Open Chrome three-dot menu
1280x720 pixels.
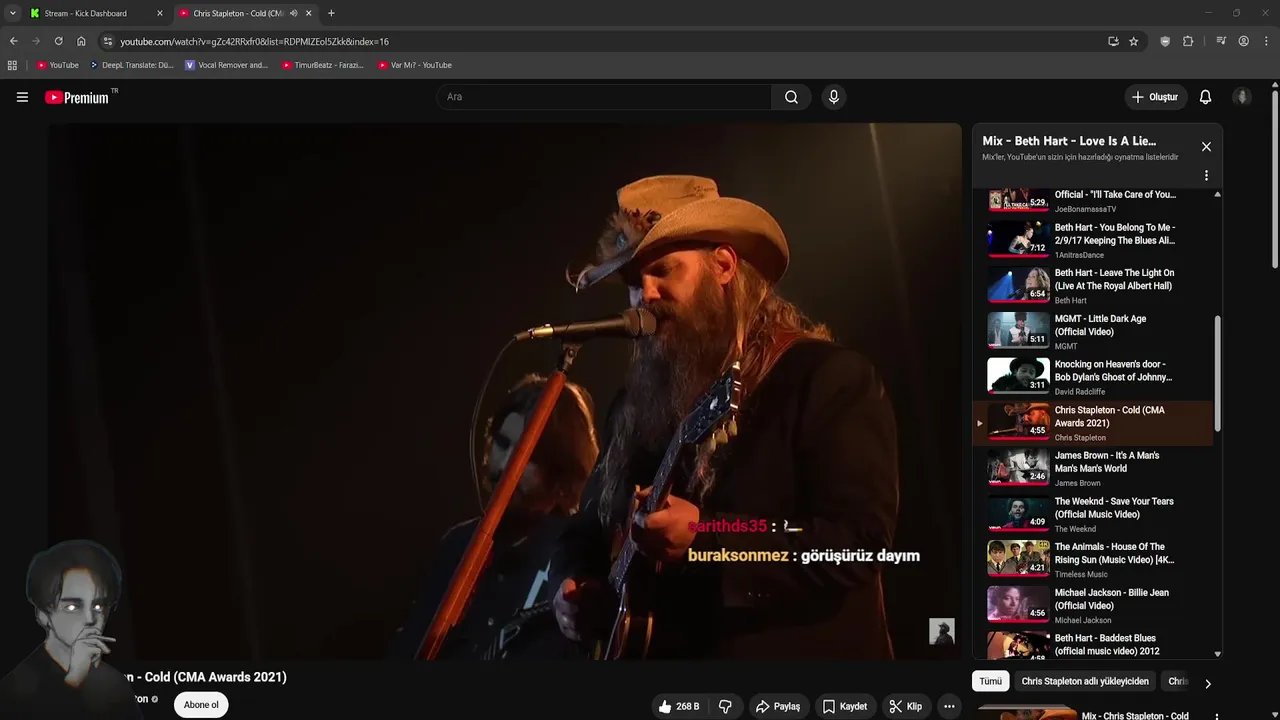tap(1266, 41)
